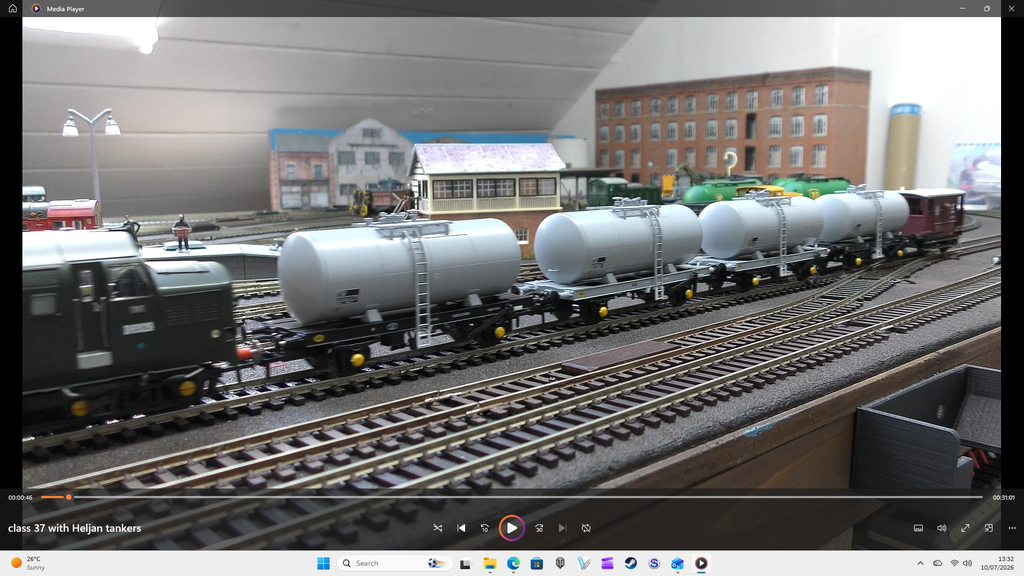Click total duration 00:31:01
Screen dimensions: 1024x576
click(x=1004, y=498)
